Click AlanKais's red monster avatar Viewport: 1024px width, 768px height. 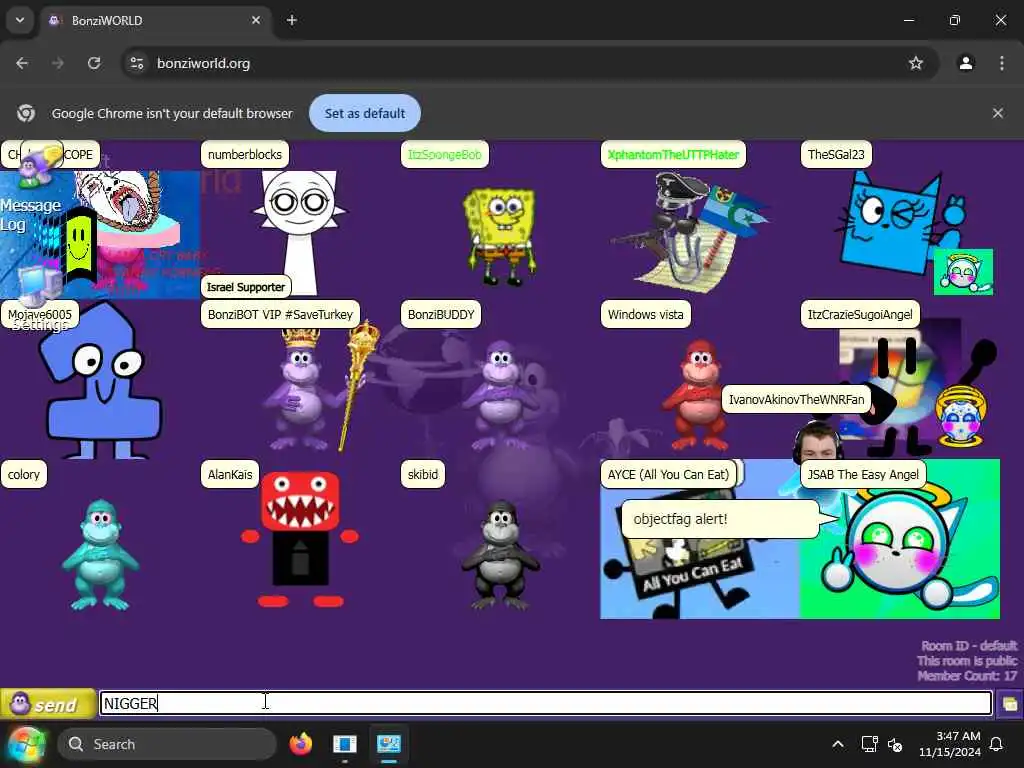point(300,538)
